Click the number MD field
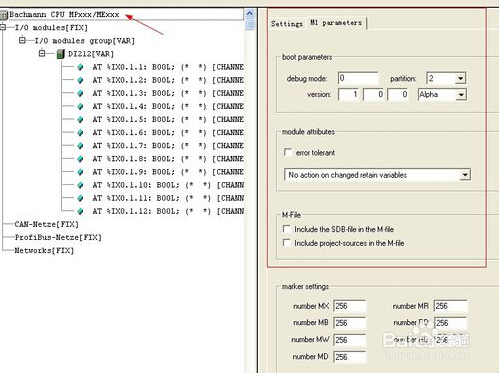Image resolution: width=501 pixels, height=376 pixels. click(x=350, y=357)
